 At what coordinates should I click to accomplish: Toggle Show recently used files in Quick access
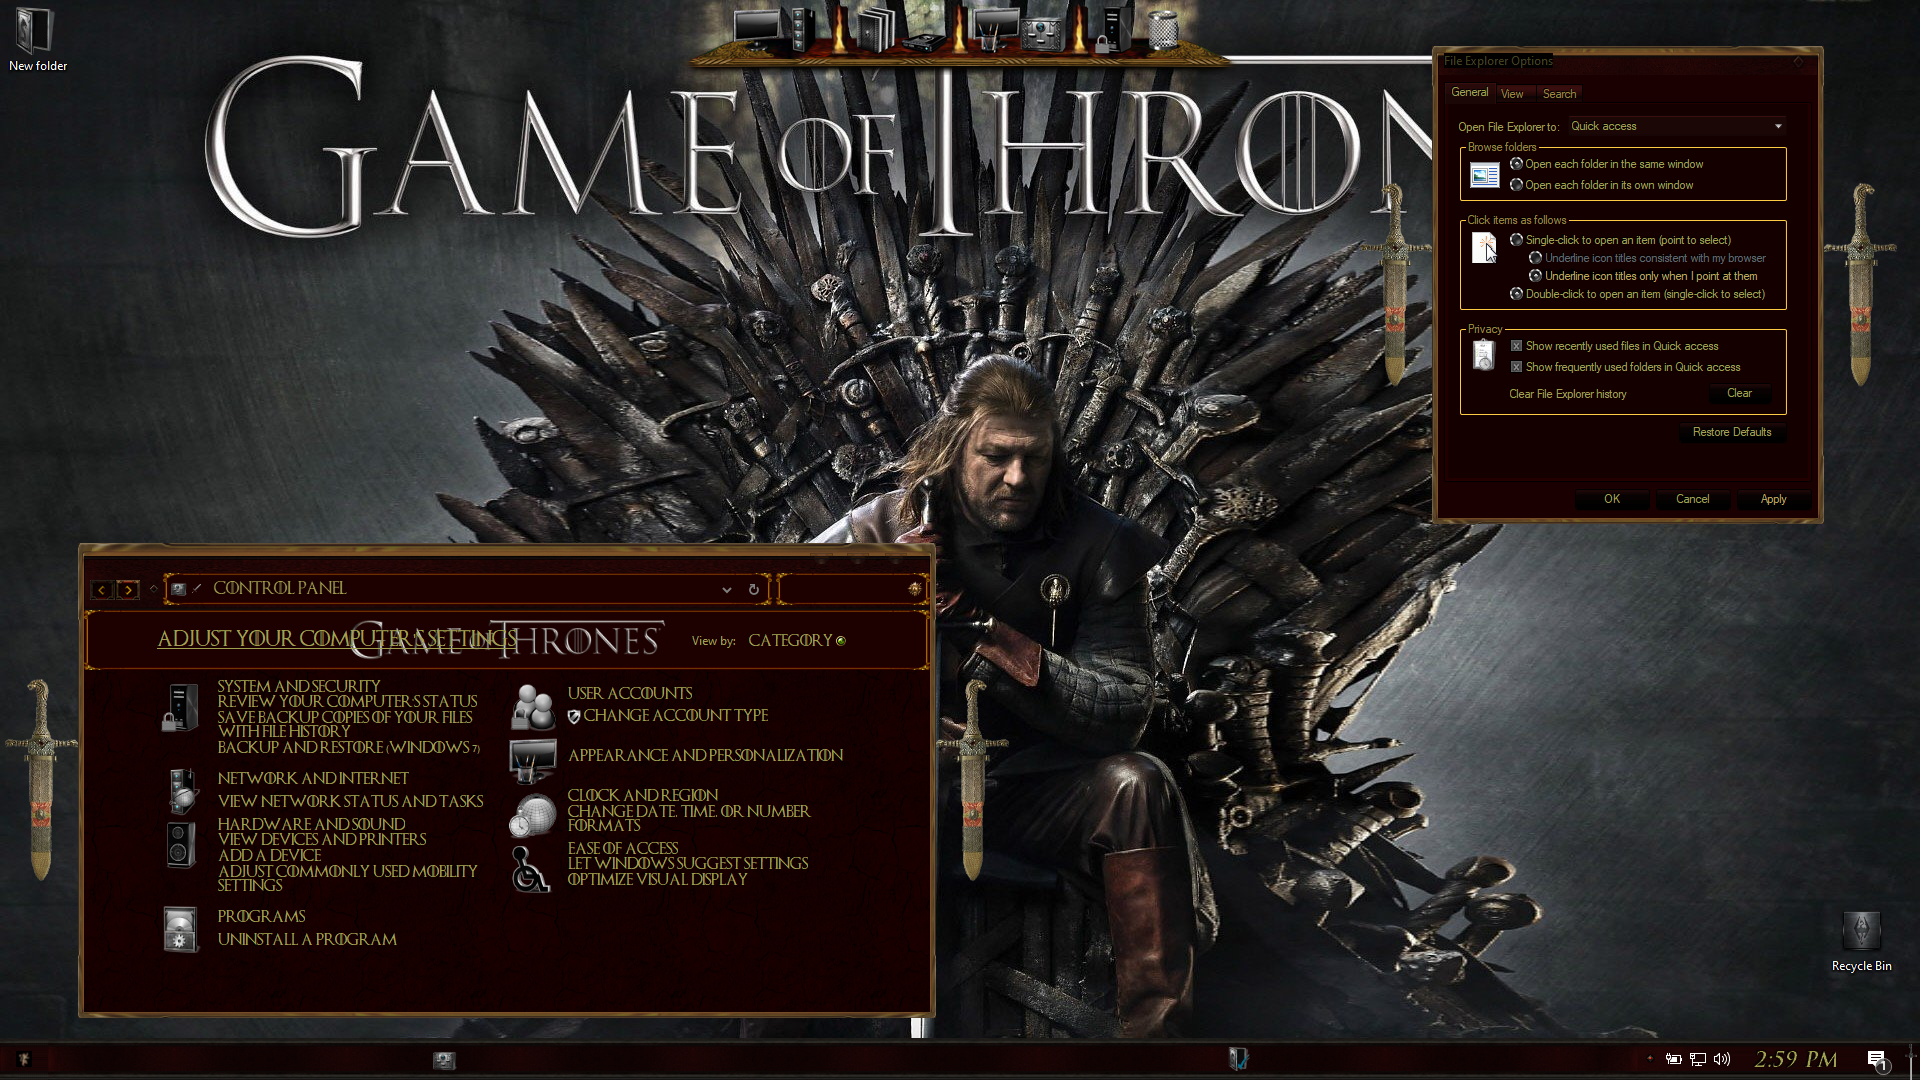click(1516, 346)
